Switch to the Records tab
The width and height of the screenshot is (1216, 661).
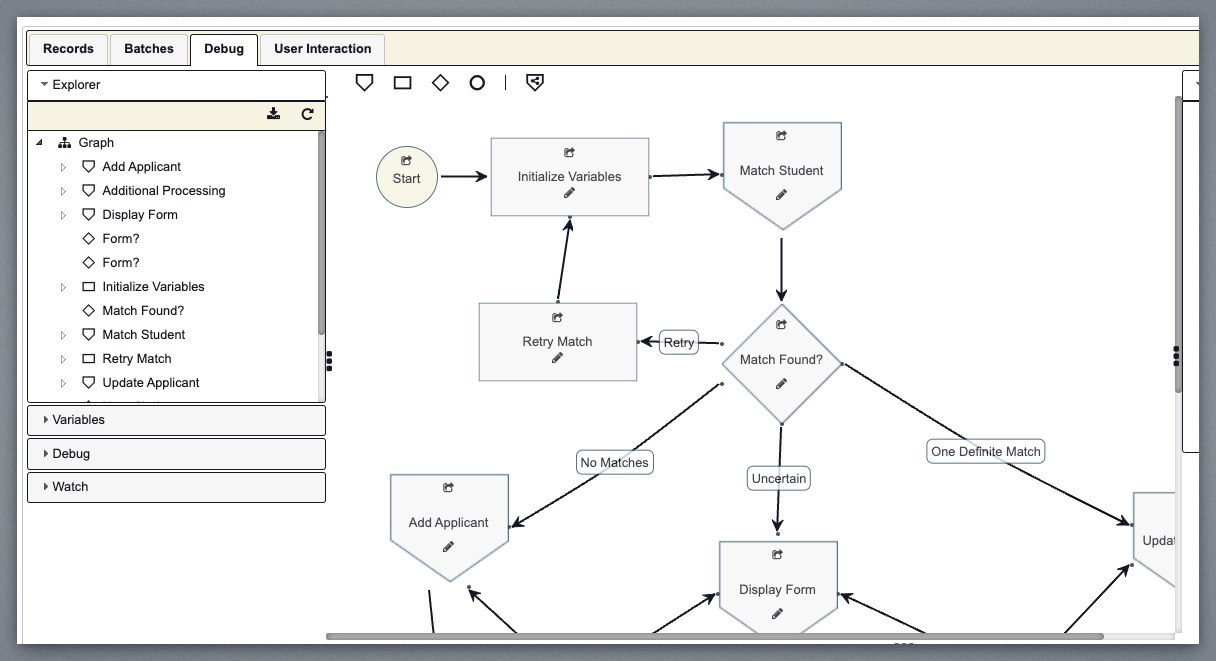tap(68, 49)
